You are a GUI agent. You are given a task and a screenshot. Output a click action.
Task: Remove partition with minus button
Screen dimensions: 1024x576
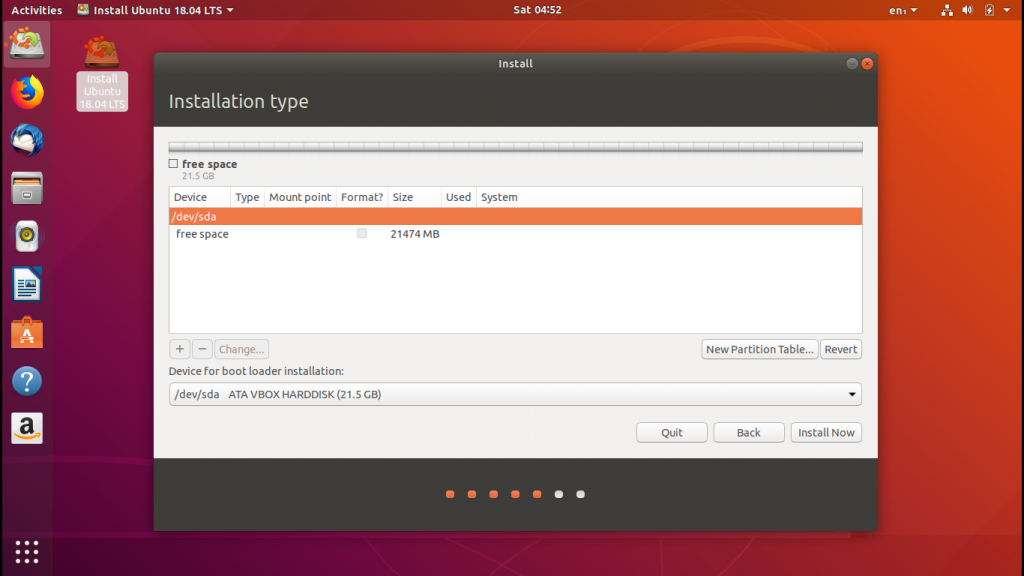pyautogui.click(x=202, y=349)
